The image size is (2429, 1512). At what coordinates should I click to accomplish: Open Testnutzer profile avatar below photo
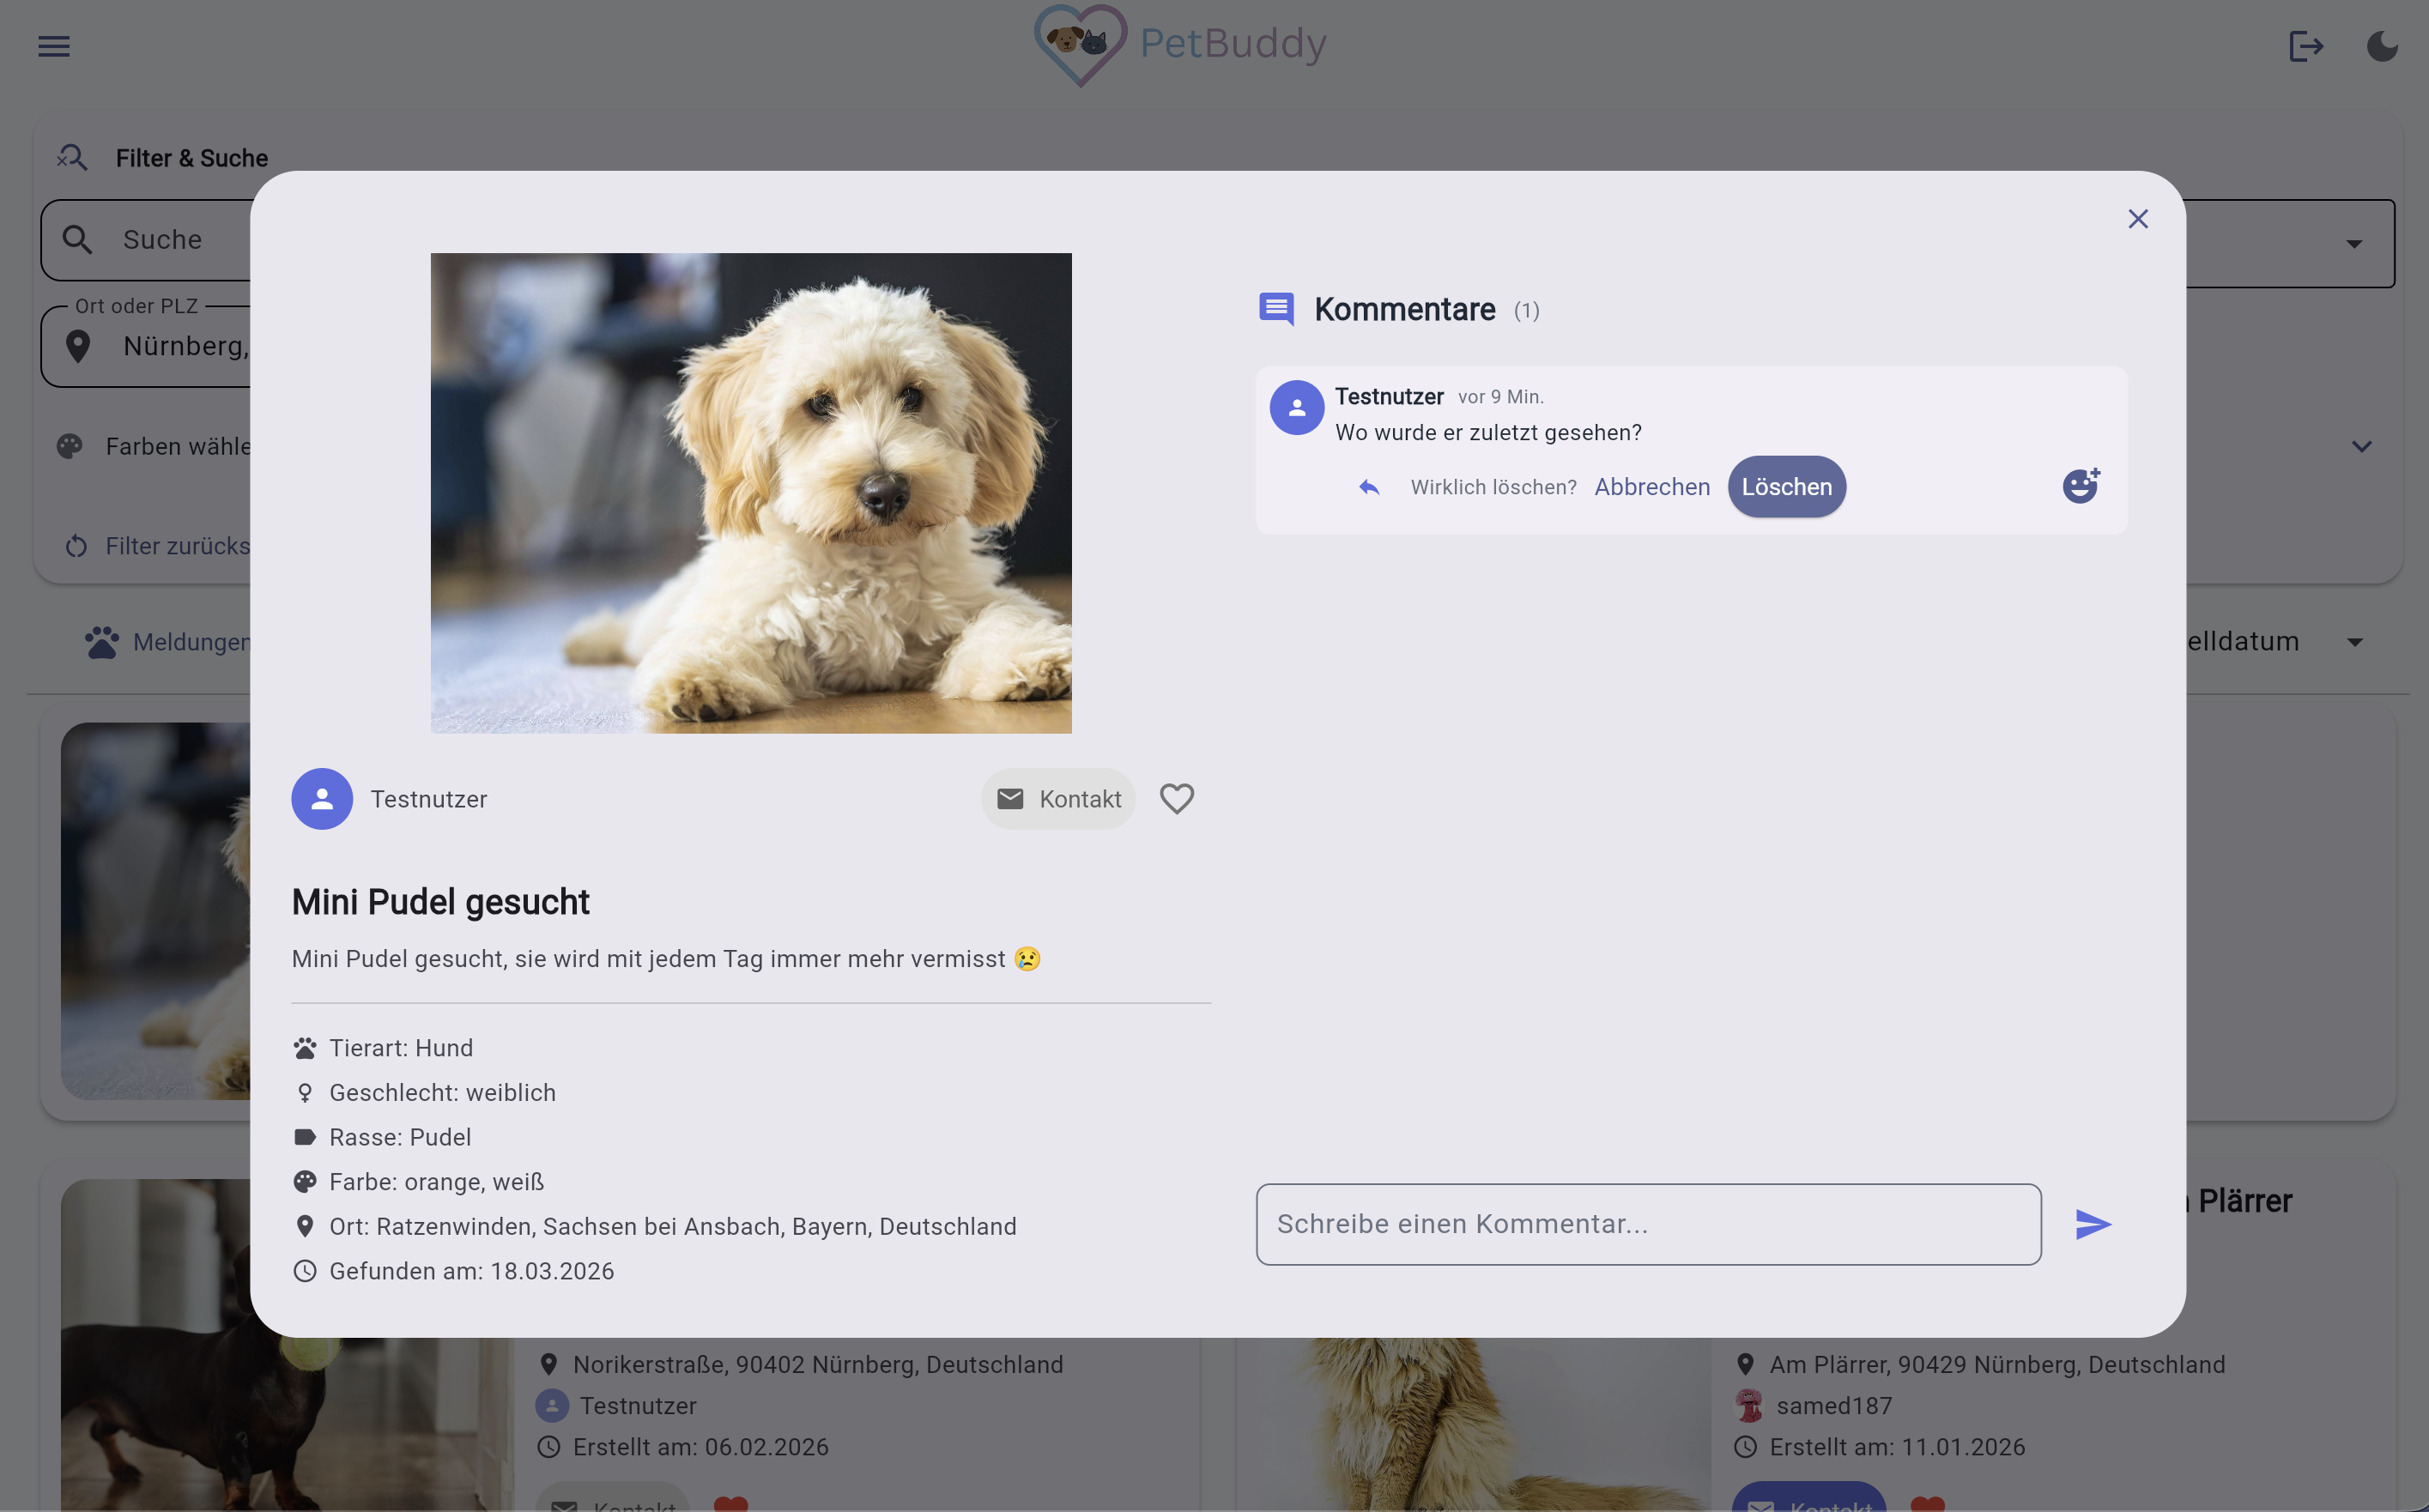pos(322,799)
